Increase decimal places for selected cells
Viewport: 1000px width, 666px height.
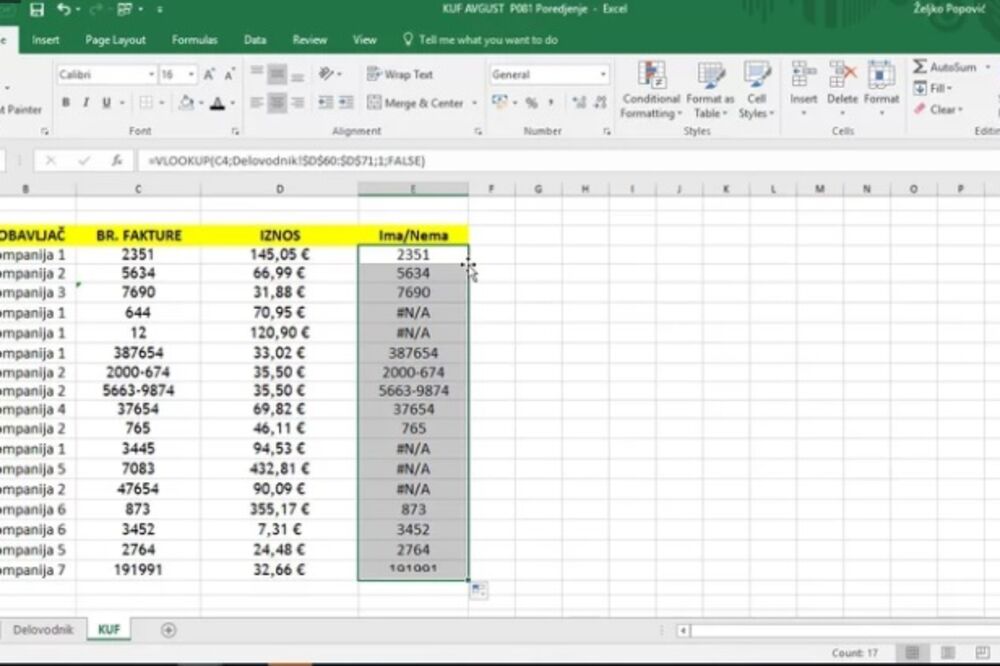coord(577,103)
